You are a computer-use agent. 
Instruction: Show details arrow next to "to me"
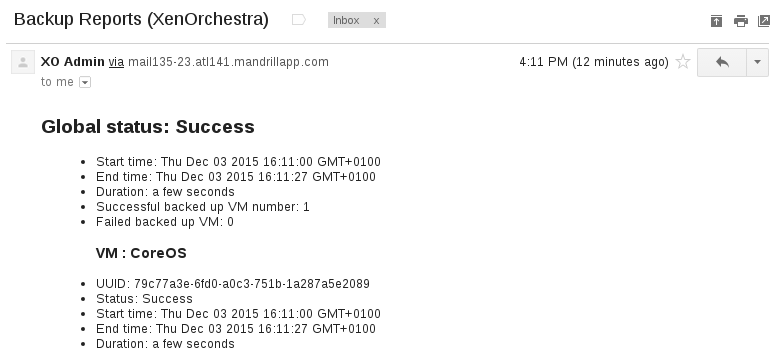click(x=85, y=82)
